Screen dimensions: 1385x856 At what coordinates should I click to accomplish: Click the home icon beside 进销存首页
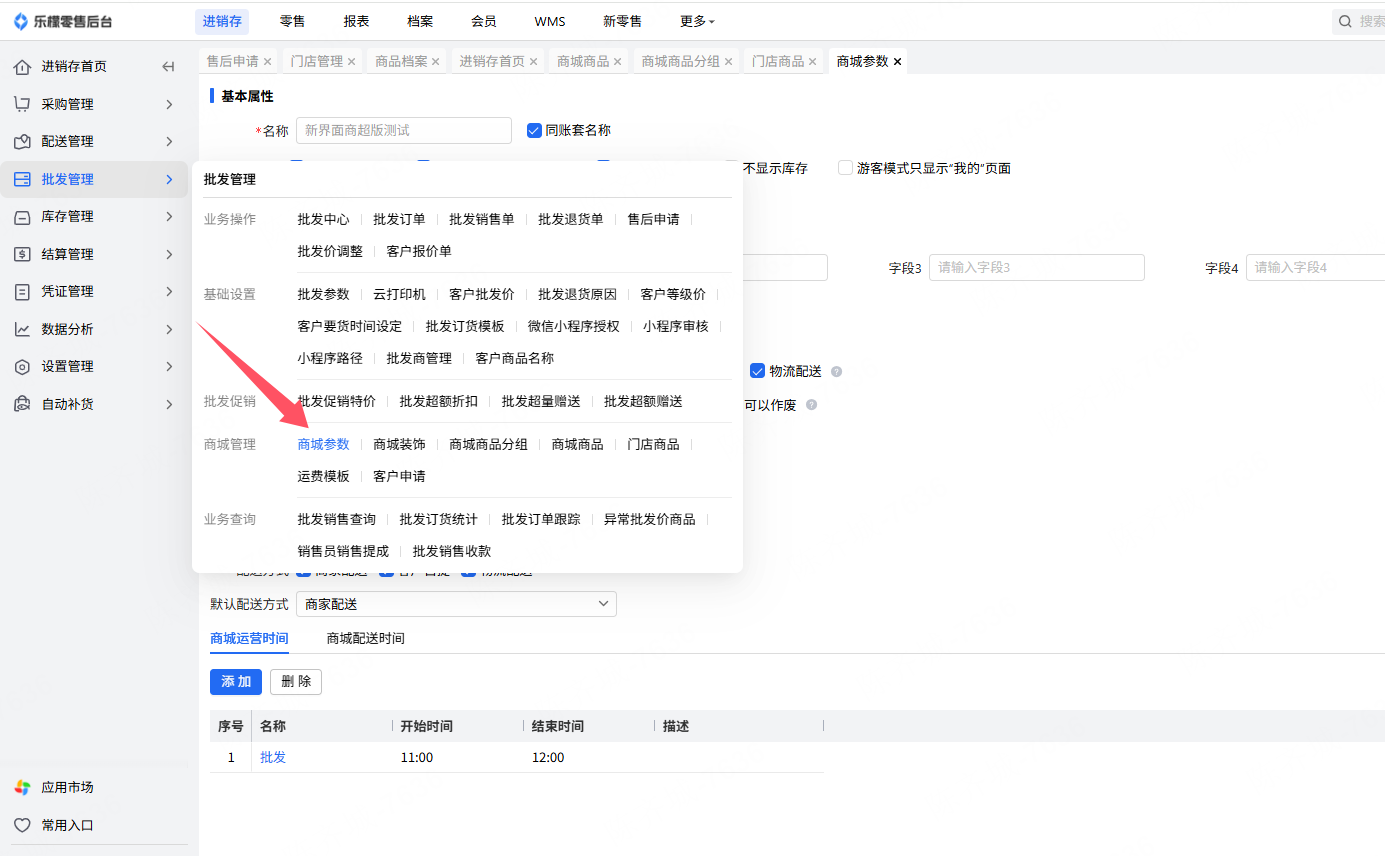pos(22,67)
